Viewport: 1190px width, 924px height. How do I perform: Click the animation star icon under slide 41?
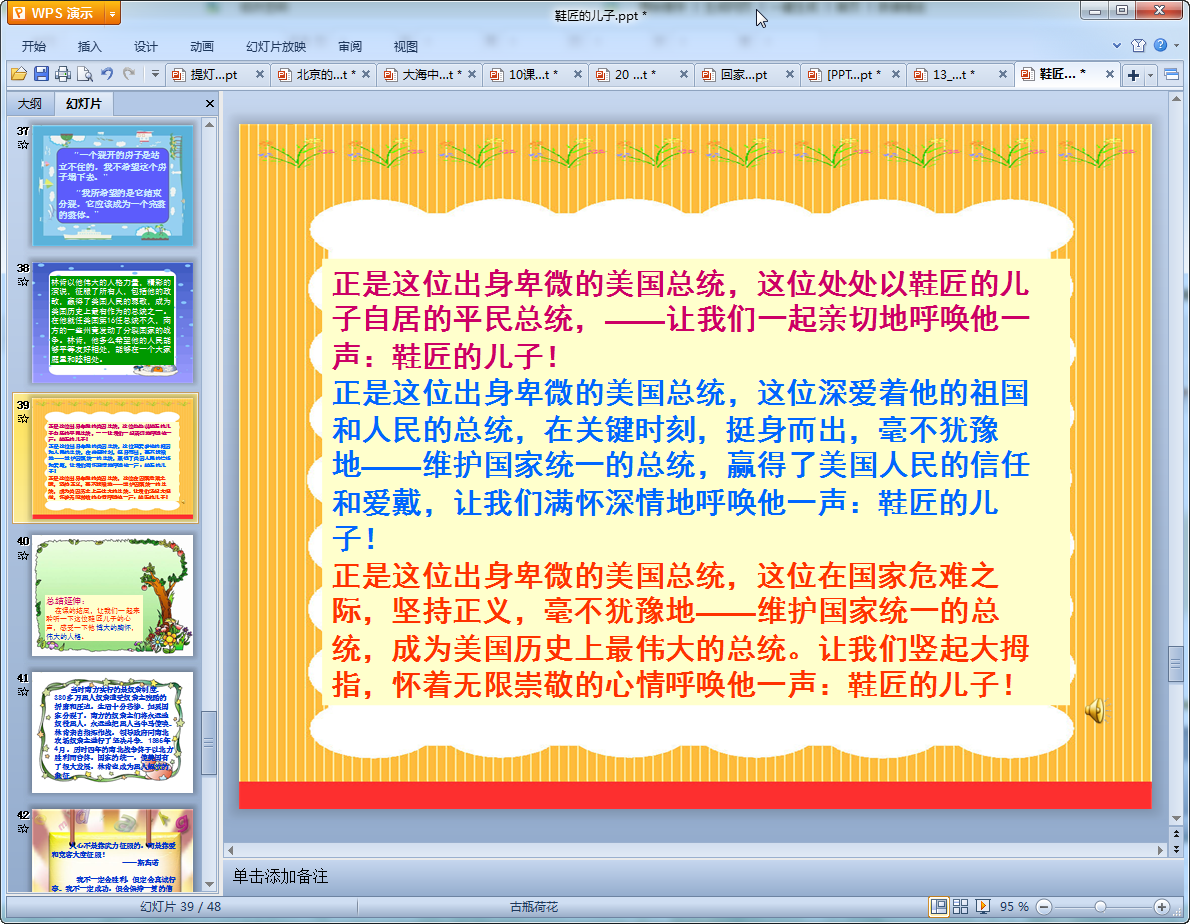pyautogui.click(x=23, y=692)
